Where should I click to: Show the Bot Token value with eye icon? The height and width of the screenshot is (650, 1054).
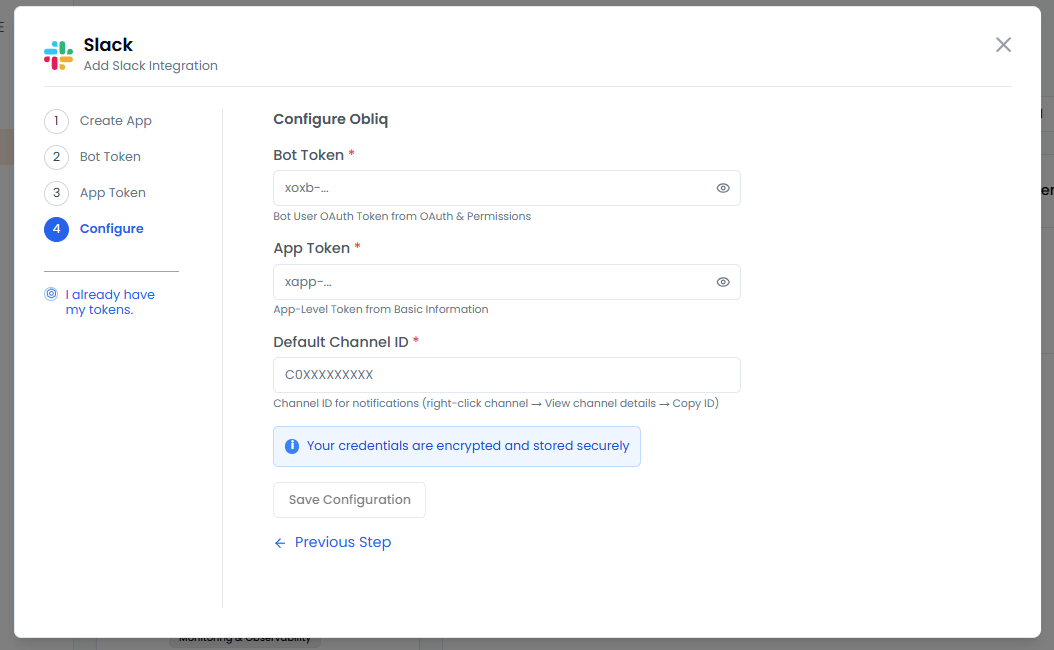[723, 188]
